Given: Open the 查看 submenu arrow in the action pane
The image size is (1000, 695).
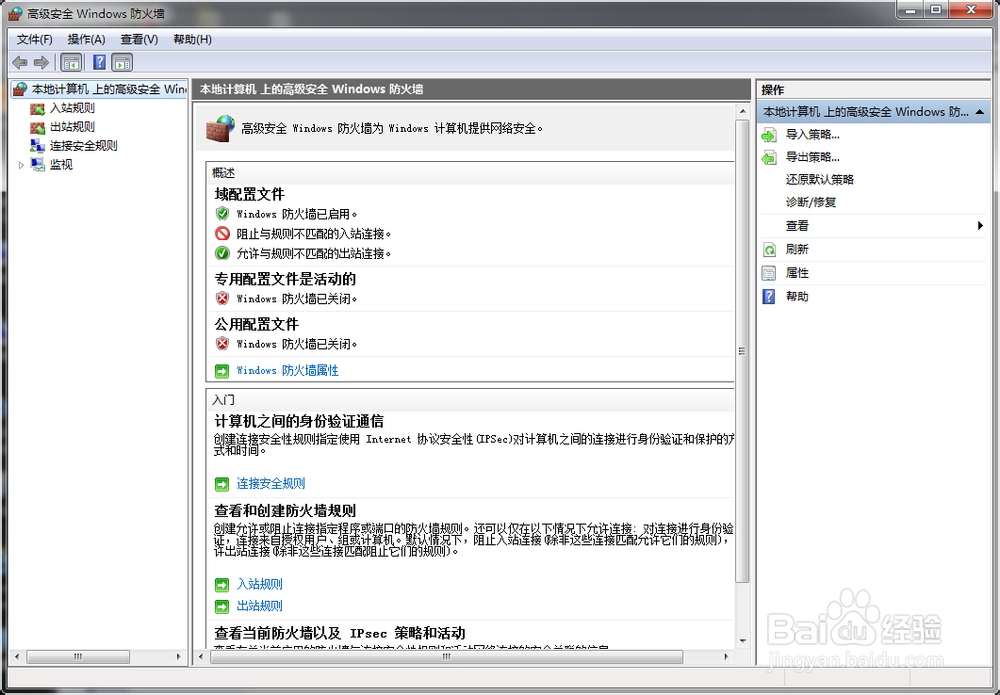Looking at the screenshot, I should point(980,226).
